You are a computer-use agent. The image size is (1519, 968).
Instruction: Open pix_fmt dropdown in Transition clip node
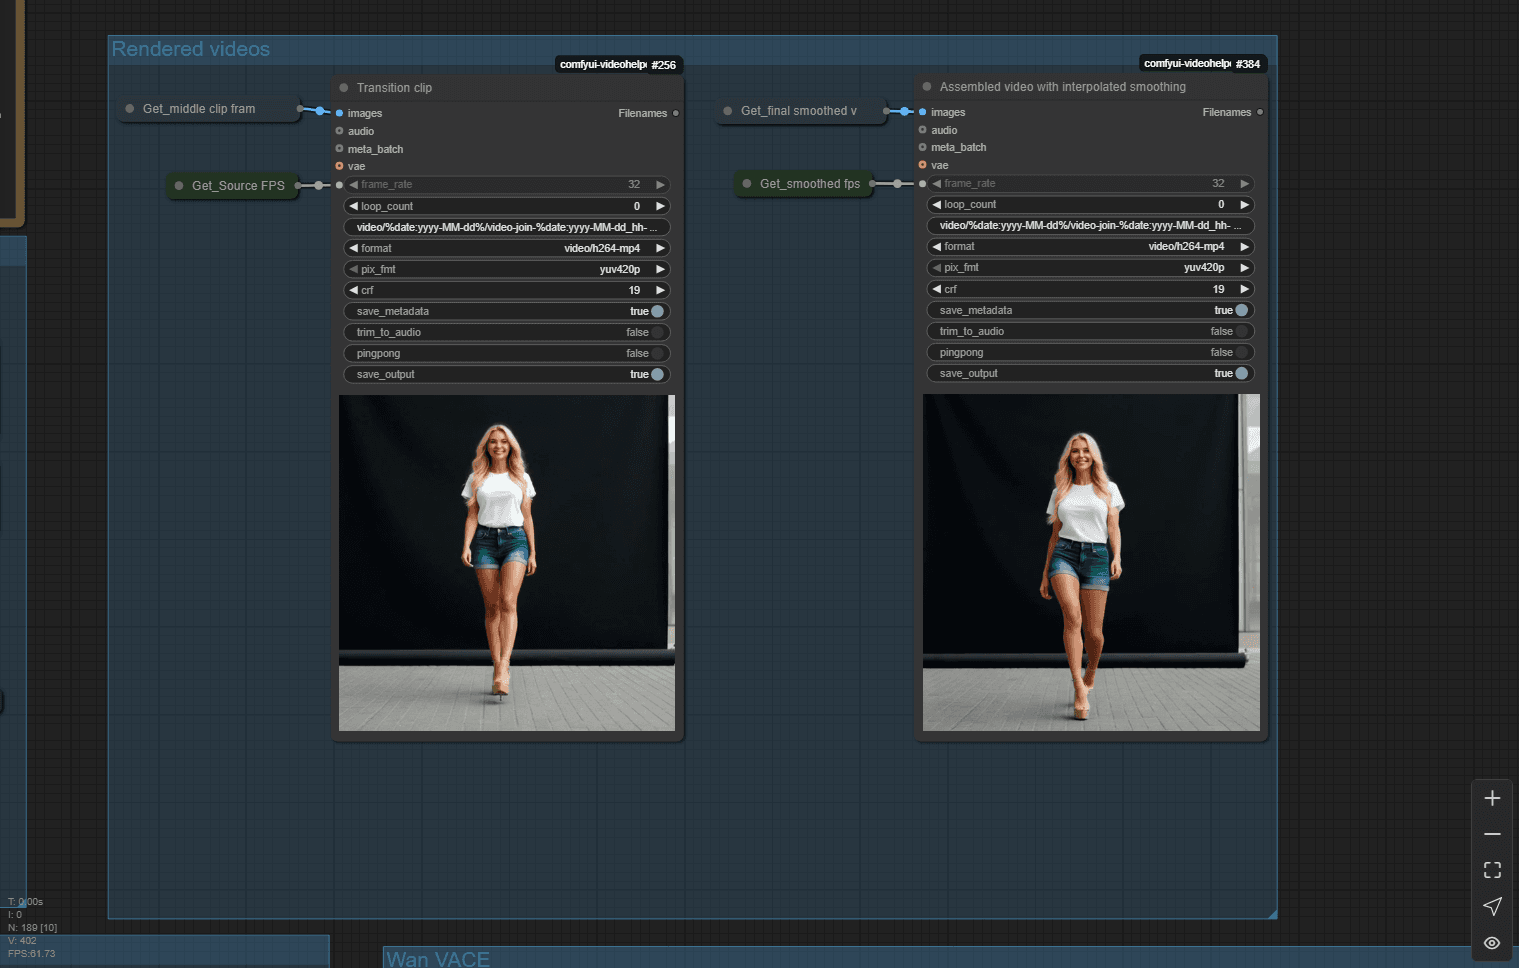pyautogui.click(x=507, y=270)
